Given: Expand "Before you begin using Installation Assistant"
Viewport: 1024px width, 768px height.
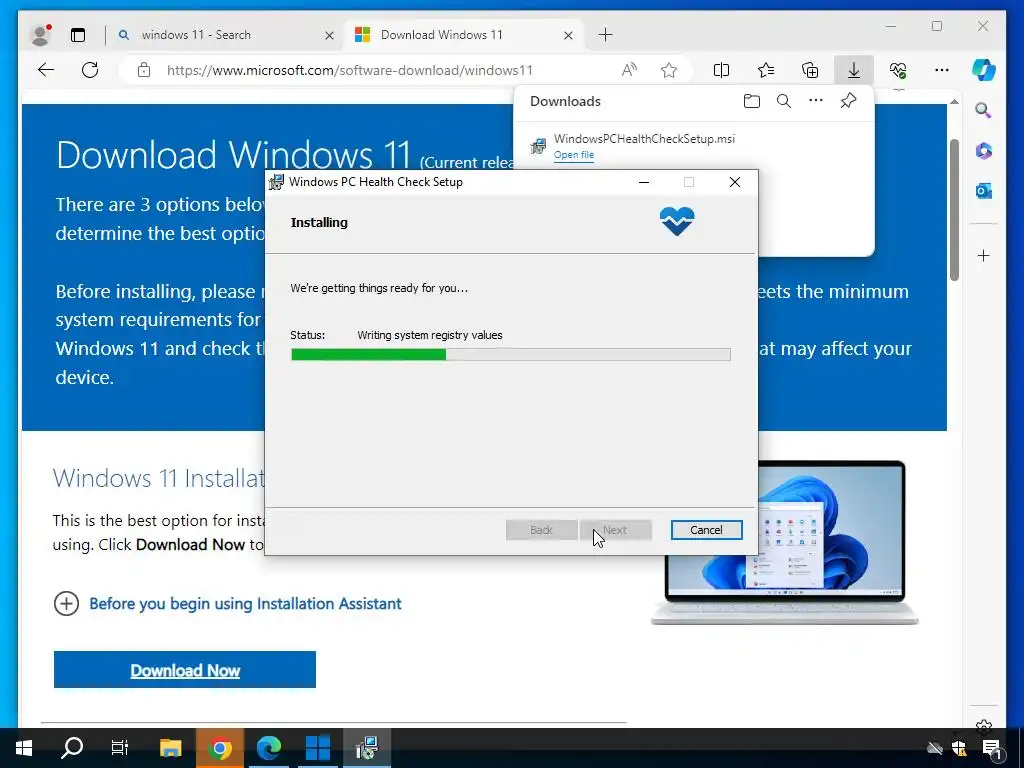Looking at the screenshot, I should tap(227, 603).
